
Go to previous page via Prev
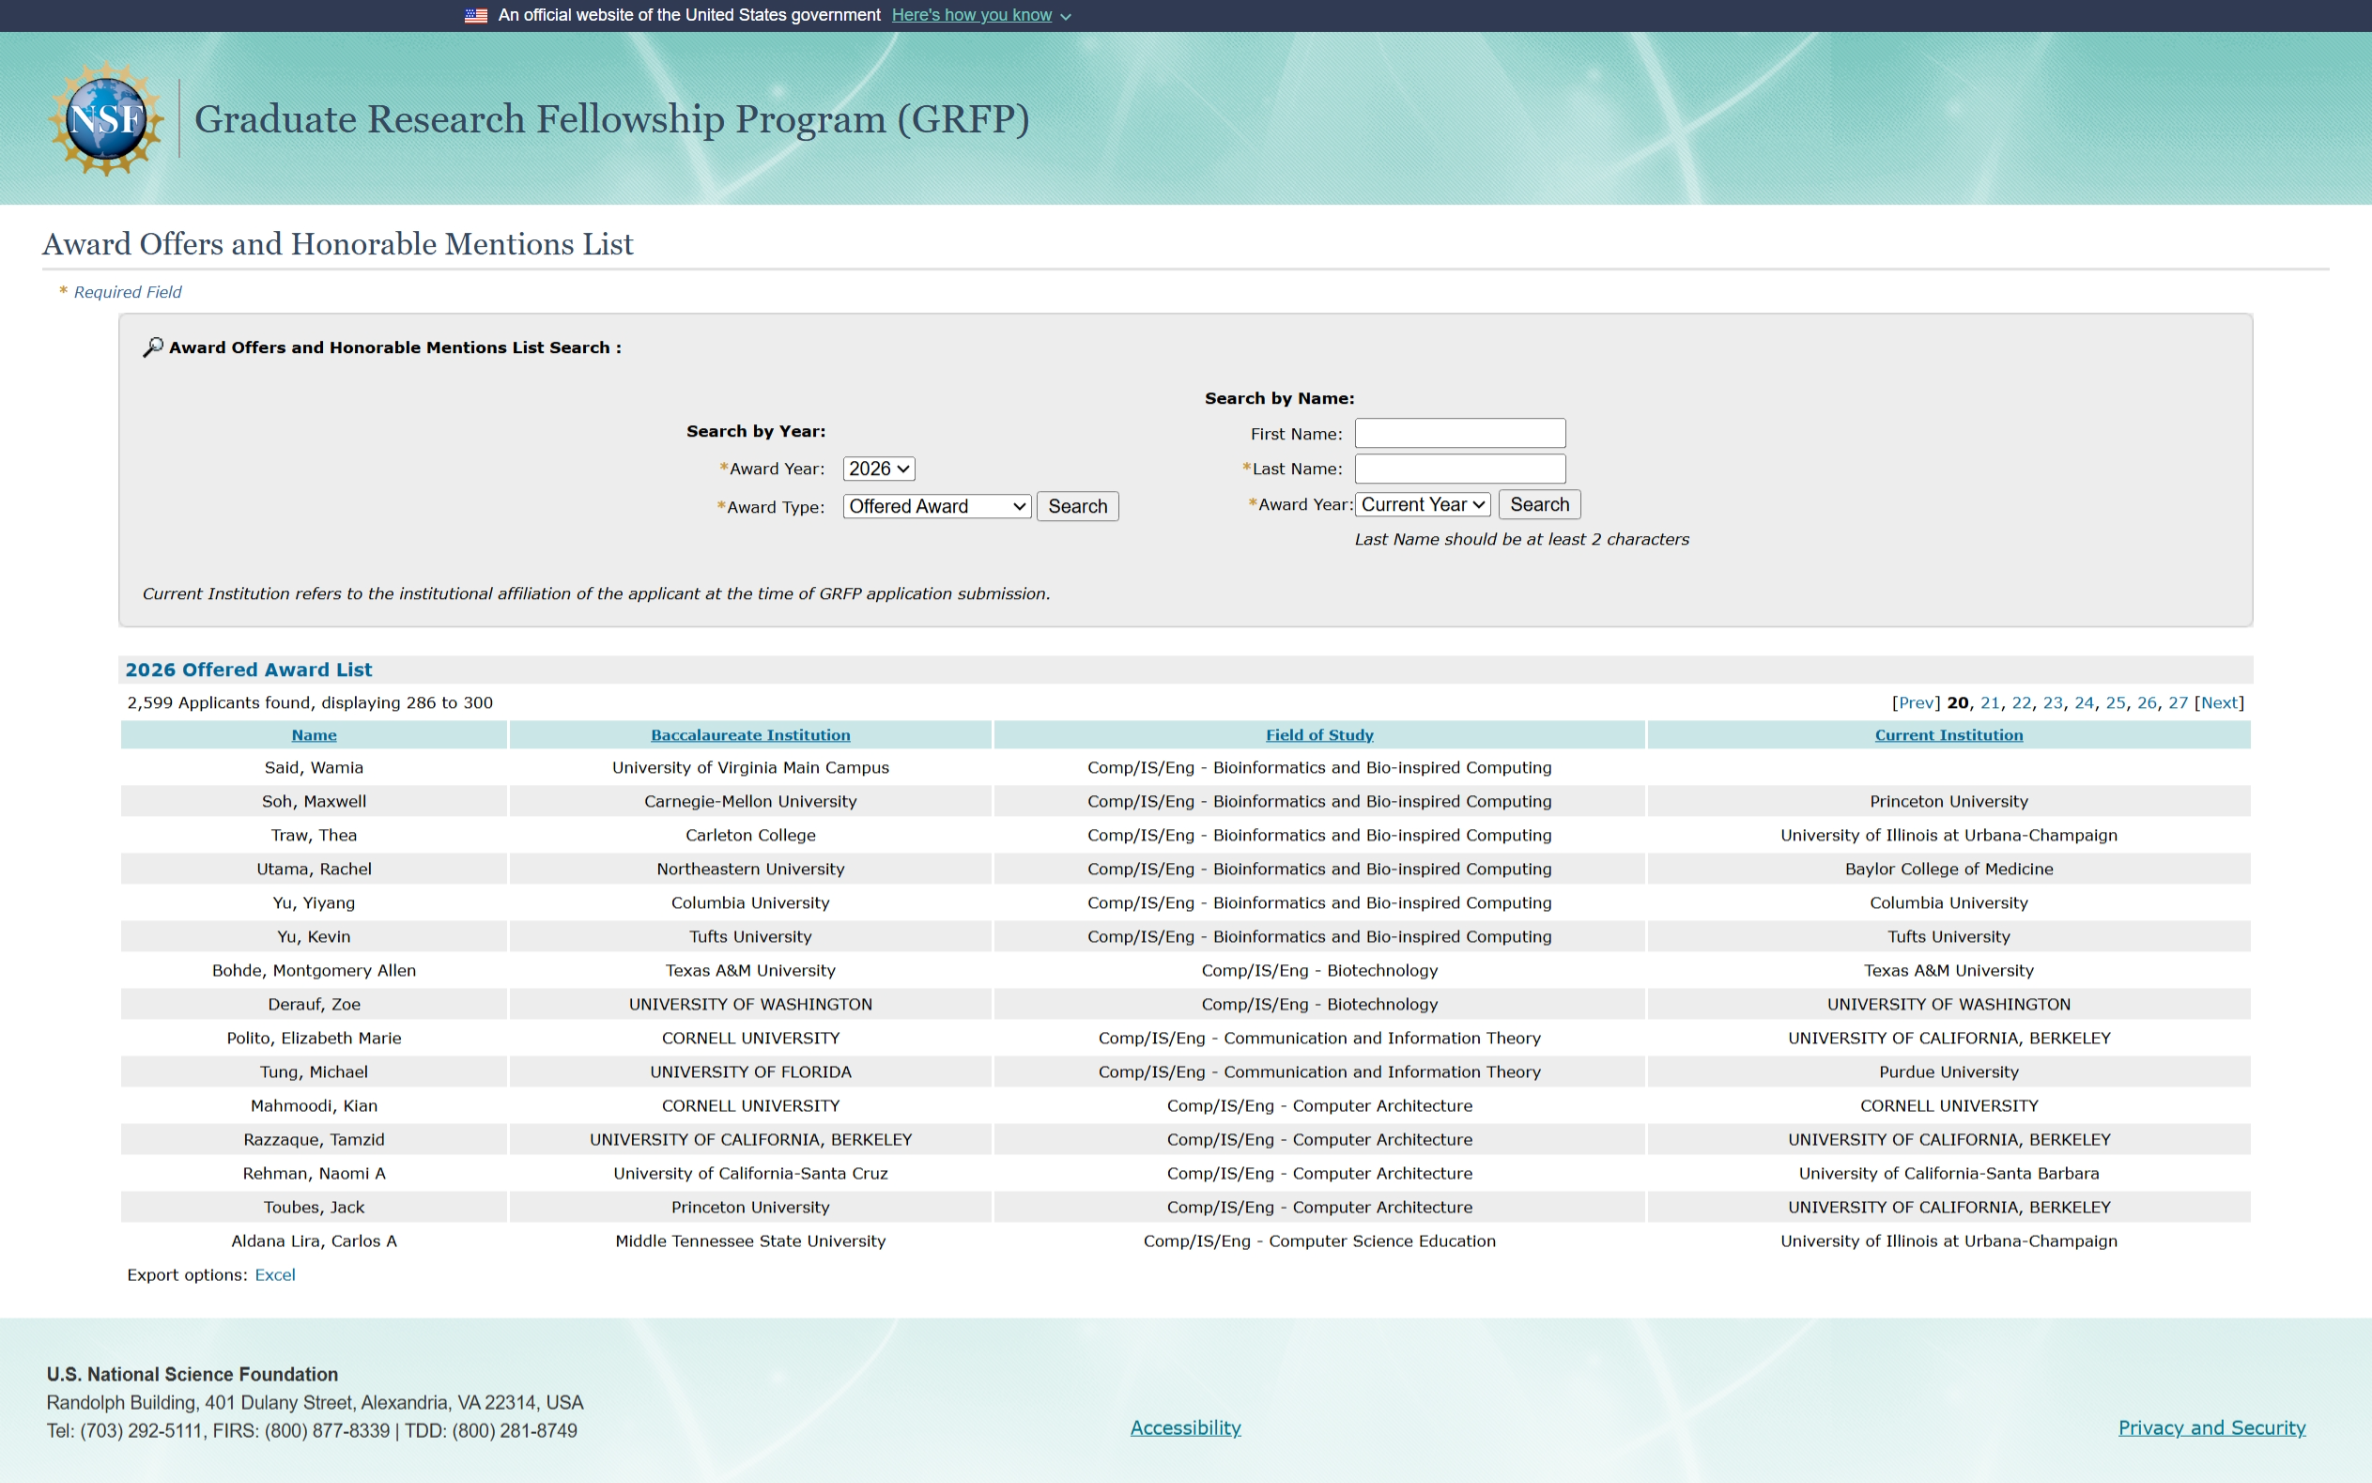pos(1915,703)
